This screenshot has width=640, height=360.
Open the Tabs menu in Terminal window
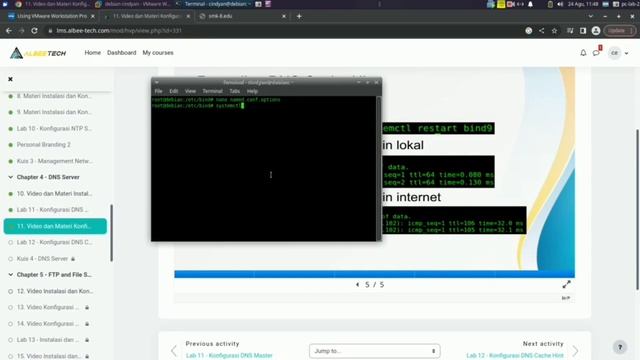click(234, 91)
